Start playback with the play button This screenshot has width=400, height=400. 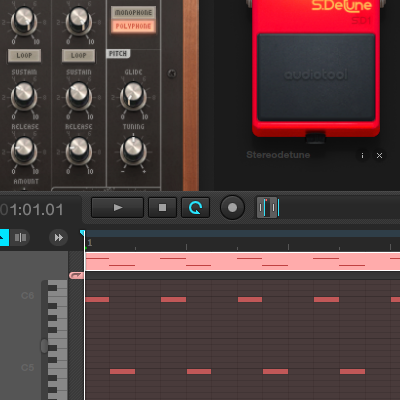(x=117, y=208)
